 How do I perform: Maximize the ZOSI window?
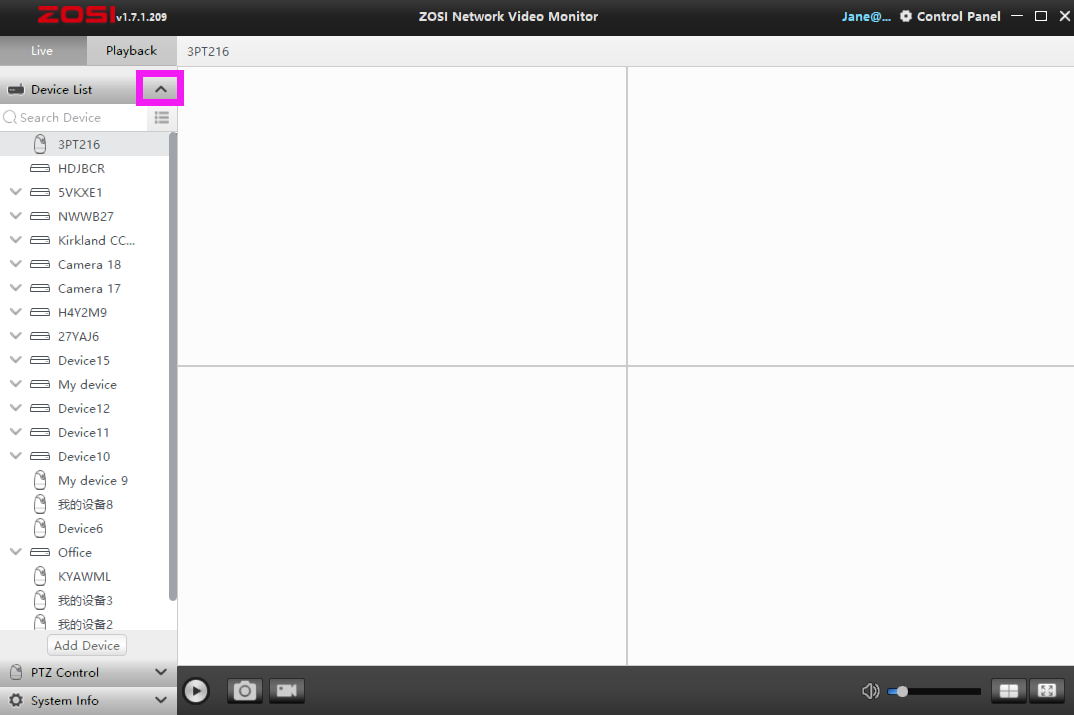pos(1040,16)
